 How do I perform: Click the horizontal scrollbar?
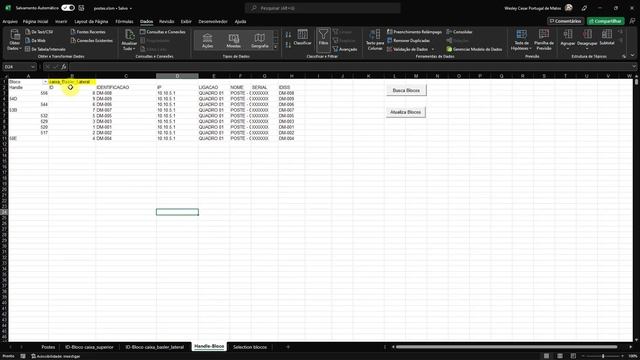[507, 347]
